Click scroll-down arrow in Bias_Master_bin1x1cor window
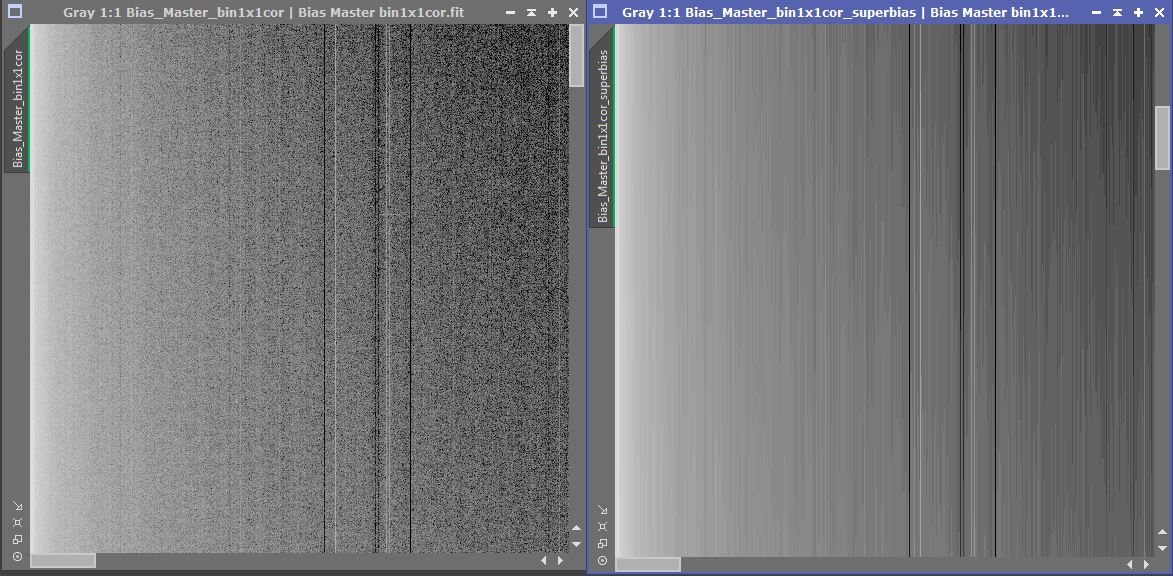 (x=577, y=544)
